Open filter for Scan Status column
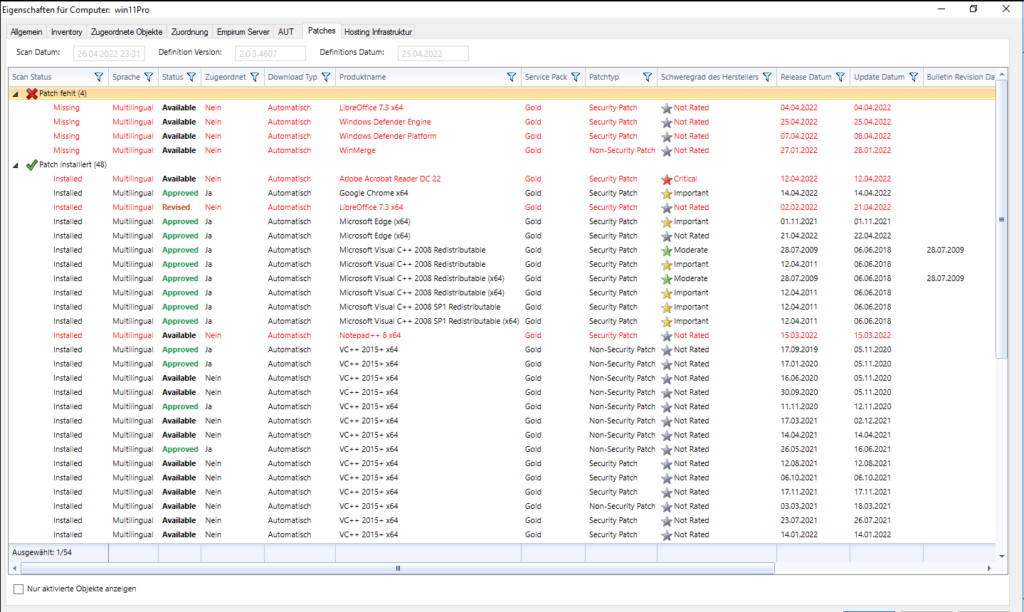Screen dimensions: 1024x612 point(99,77)
